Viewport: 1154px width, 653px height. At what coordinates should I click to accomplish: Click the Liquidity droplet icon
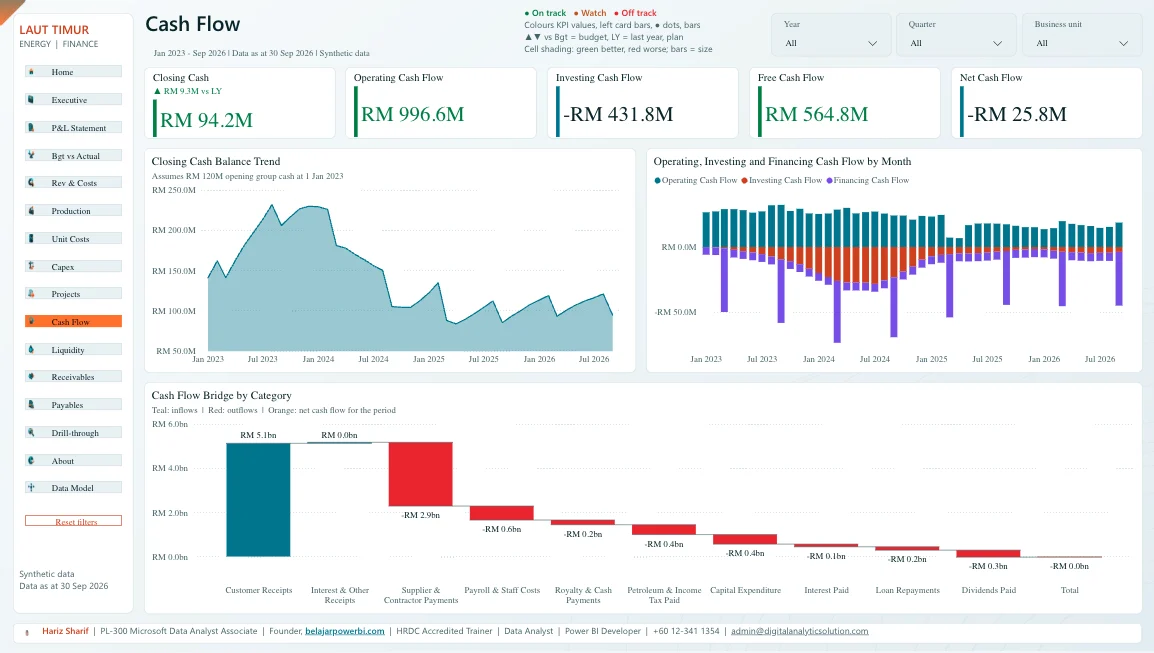(x=31, y=350)
